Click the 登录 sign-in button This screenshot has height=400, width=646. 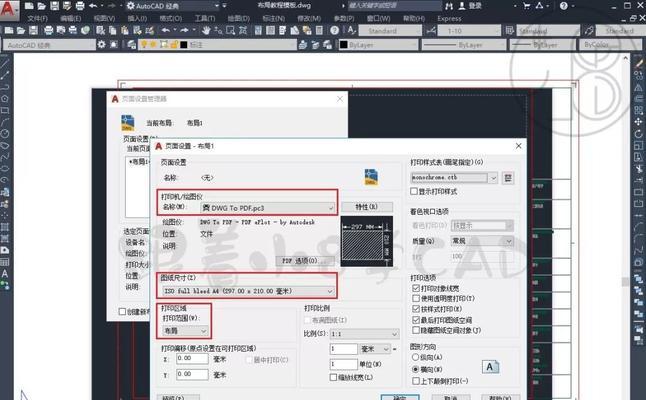[x=470, y=6]
